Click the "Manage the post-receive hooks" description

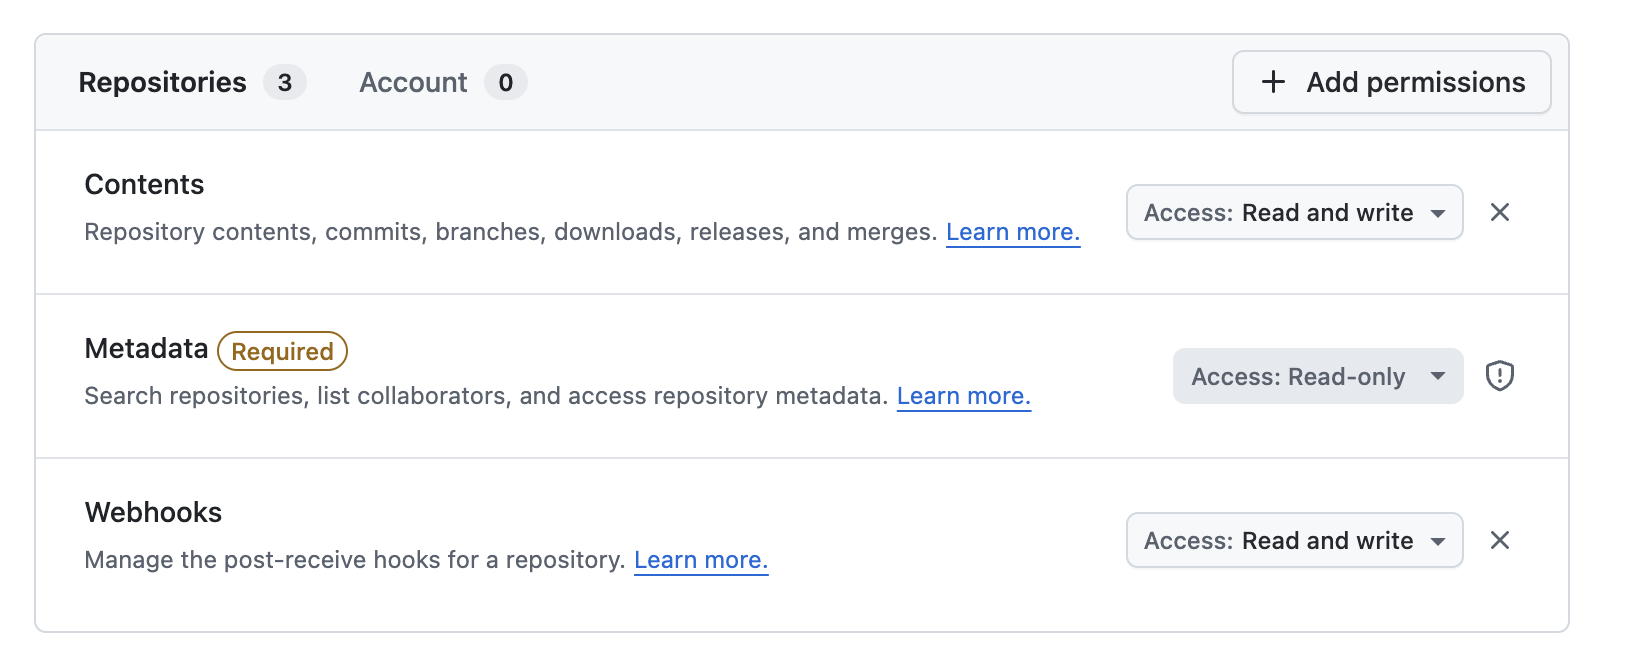(355, 560)
